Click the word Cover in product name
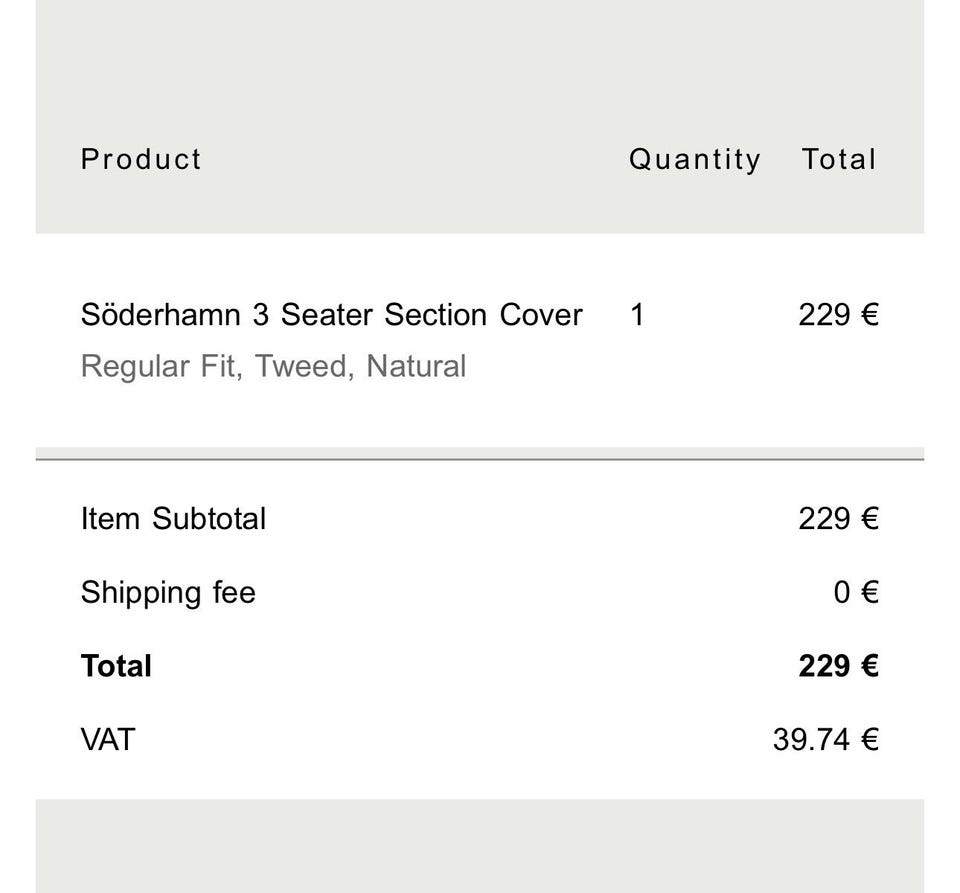Image resolution: width=960 pixels, height=893 pixels. [x=541, y=315]
